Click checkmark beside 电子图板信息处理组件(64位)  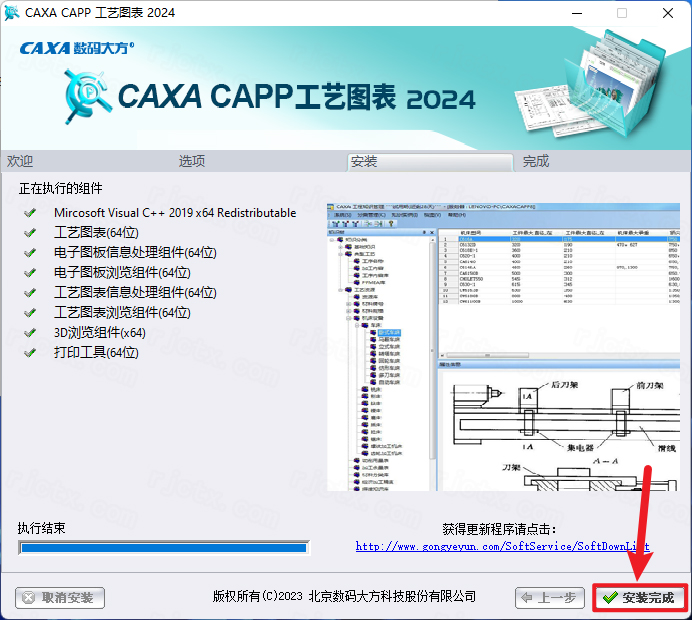30,253
